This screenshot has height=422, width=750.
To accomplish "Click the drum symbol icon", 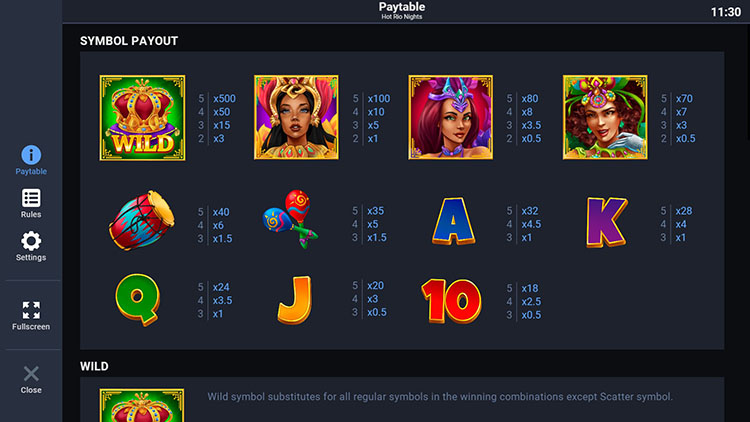I will pyautogui.click(x=142, y=221).
